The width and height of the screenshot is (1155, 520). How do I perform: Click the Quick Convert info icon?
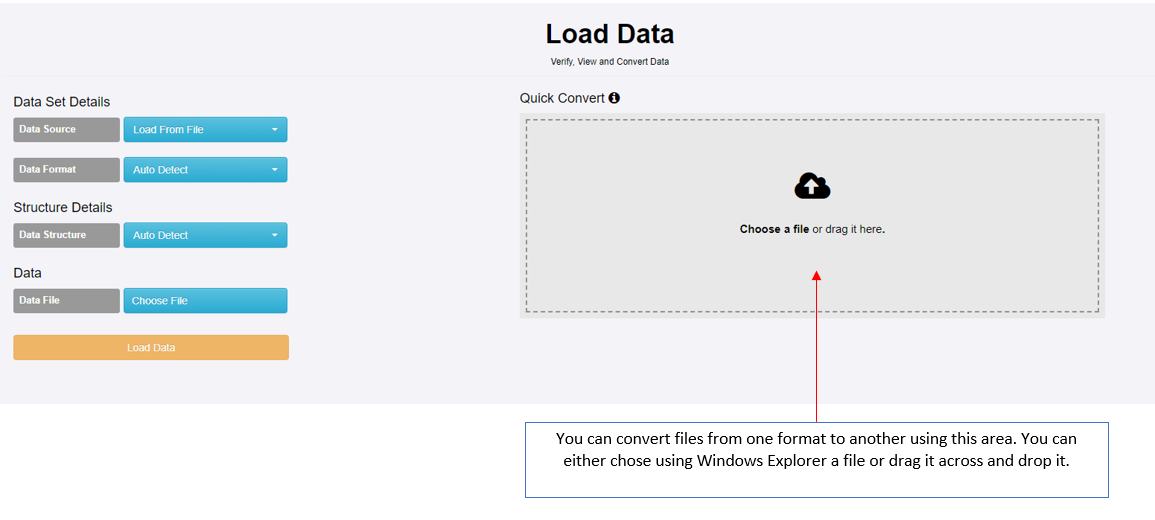[614, 98]
